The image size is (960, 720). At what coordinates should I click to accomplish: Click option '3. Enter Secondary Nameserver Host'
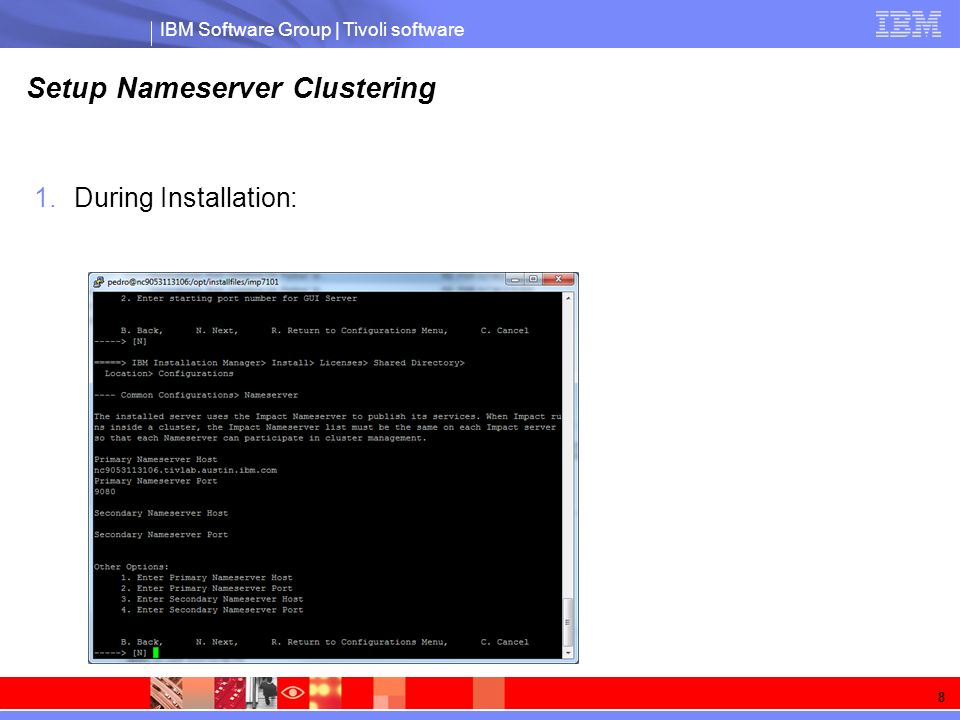tap(212, 599)
